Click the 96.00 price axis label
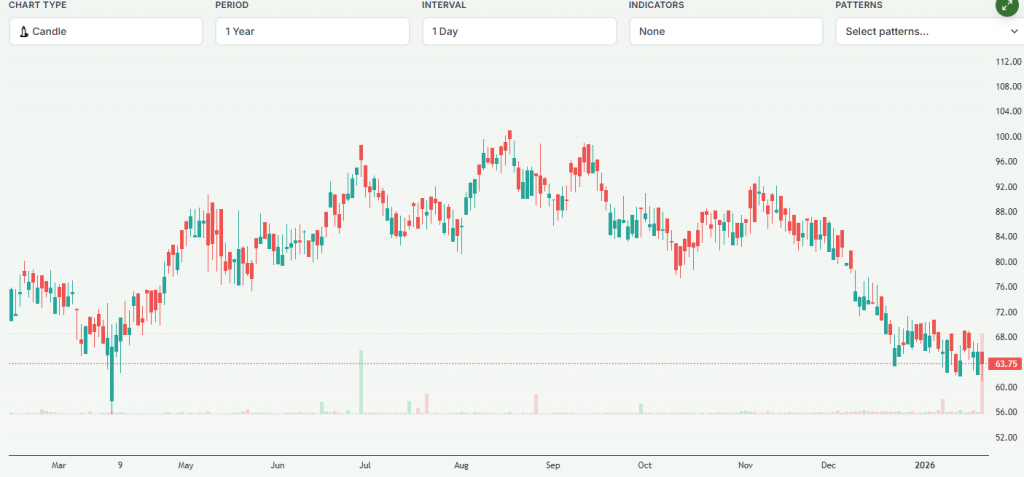This screenshot has width=1024, height=477. click(x=1008, y=161)
